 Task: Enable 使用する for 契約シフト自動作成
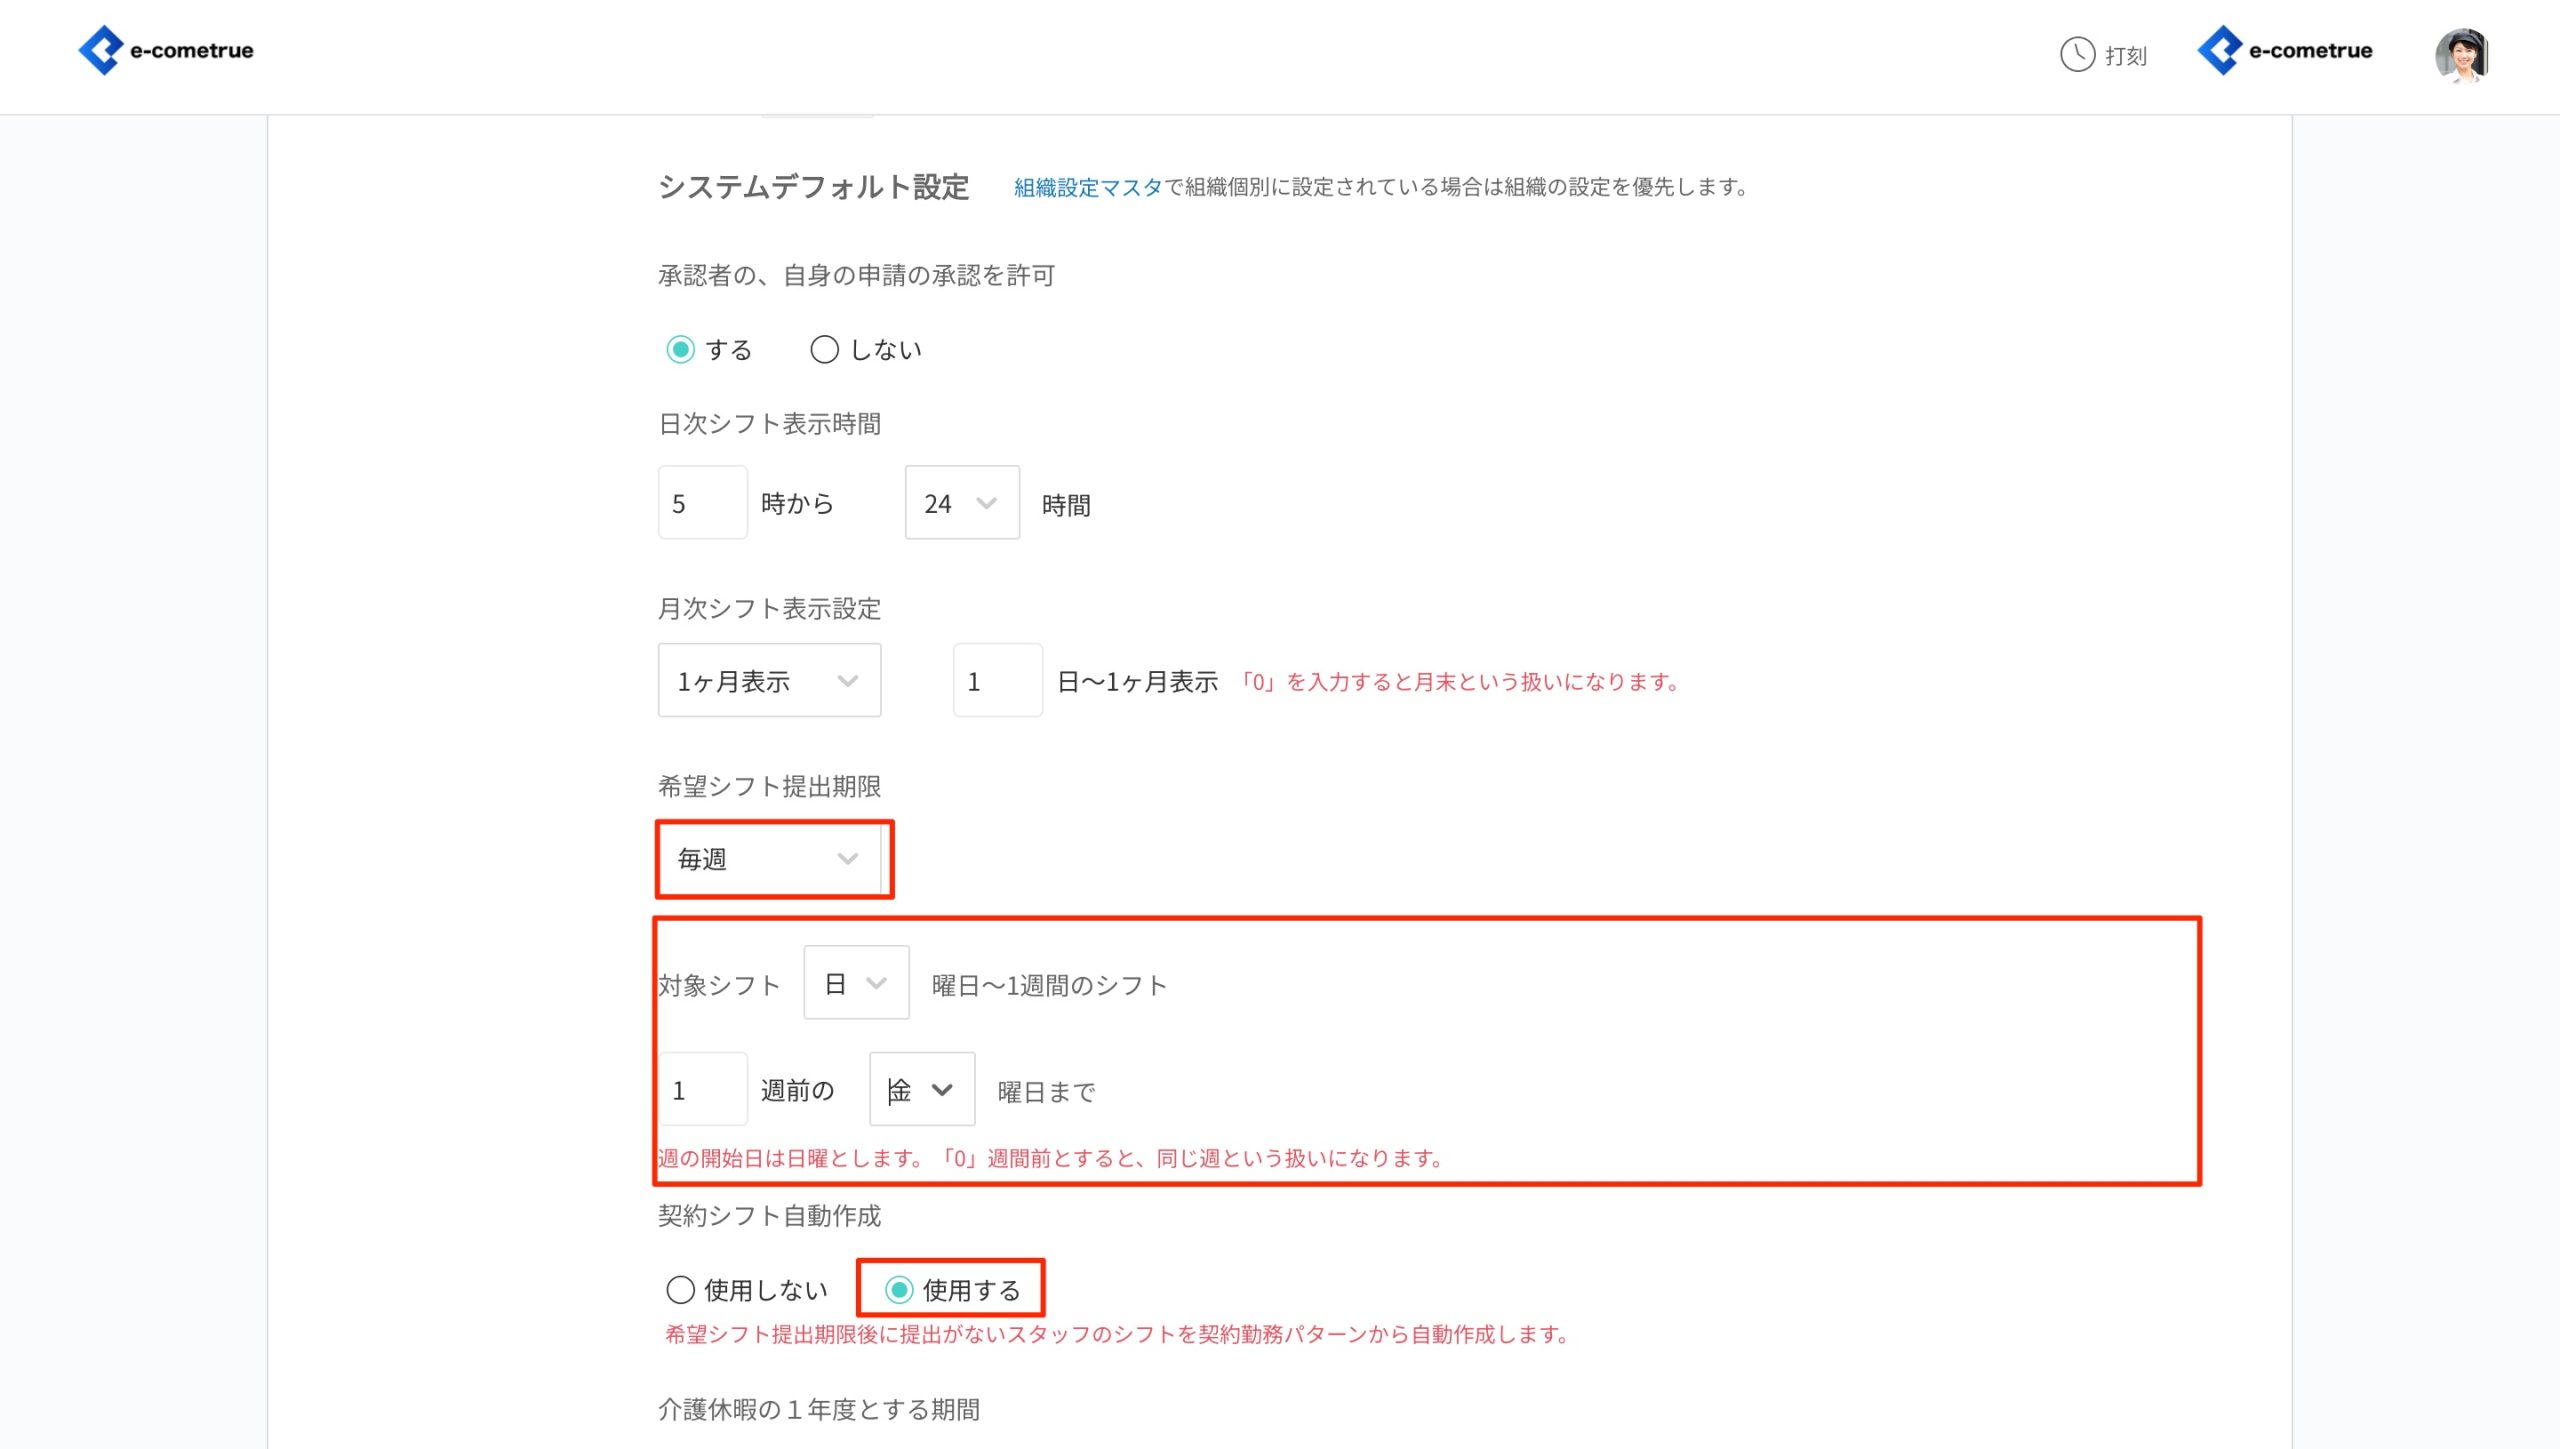click(x=899, y=1290)
